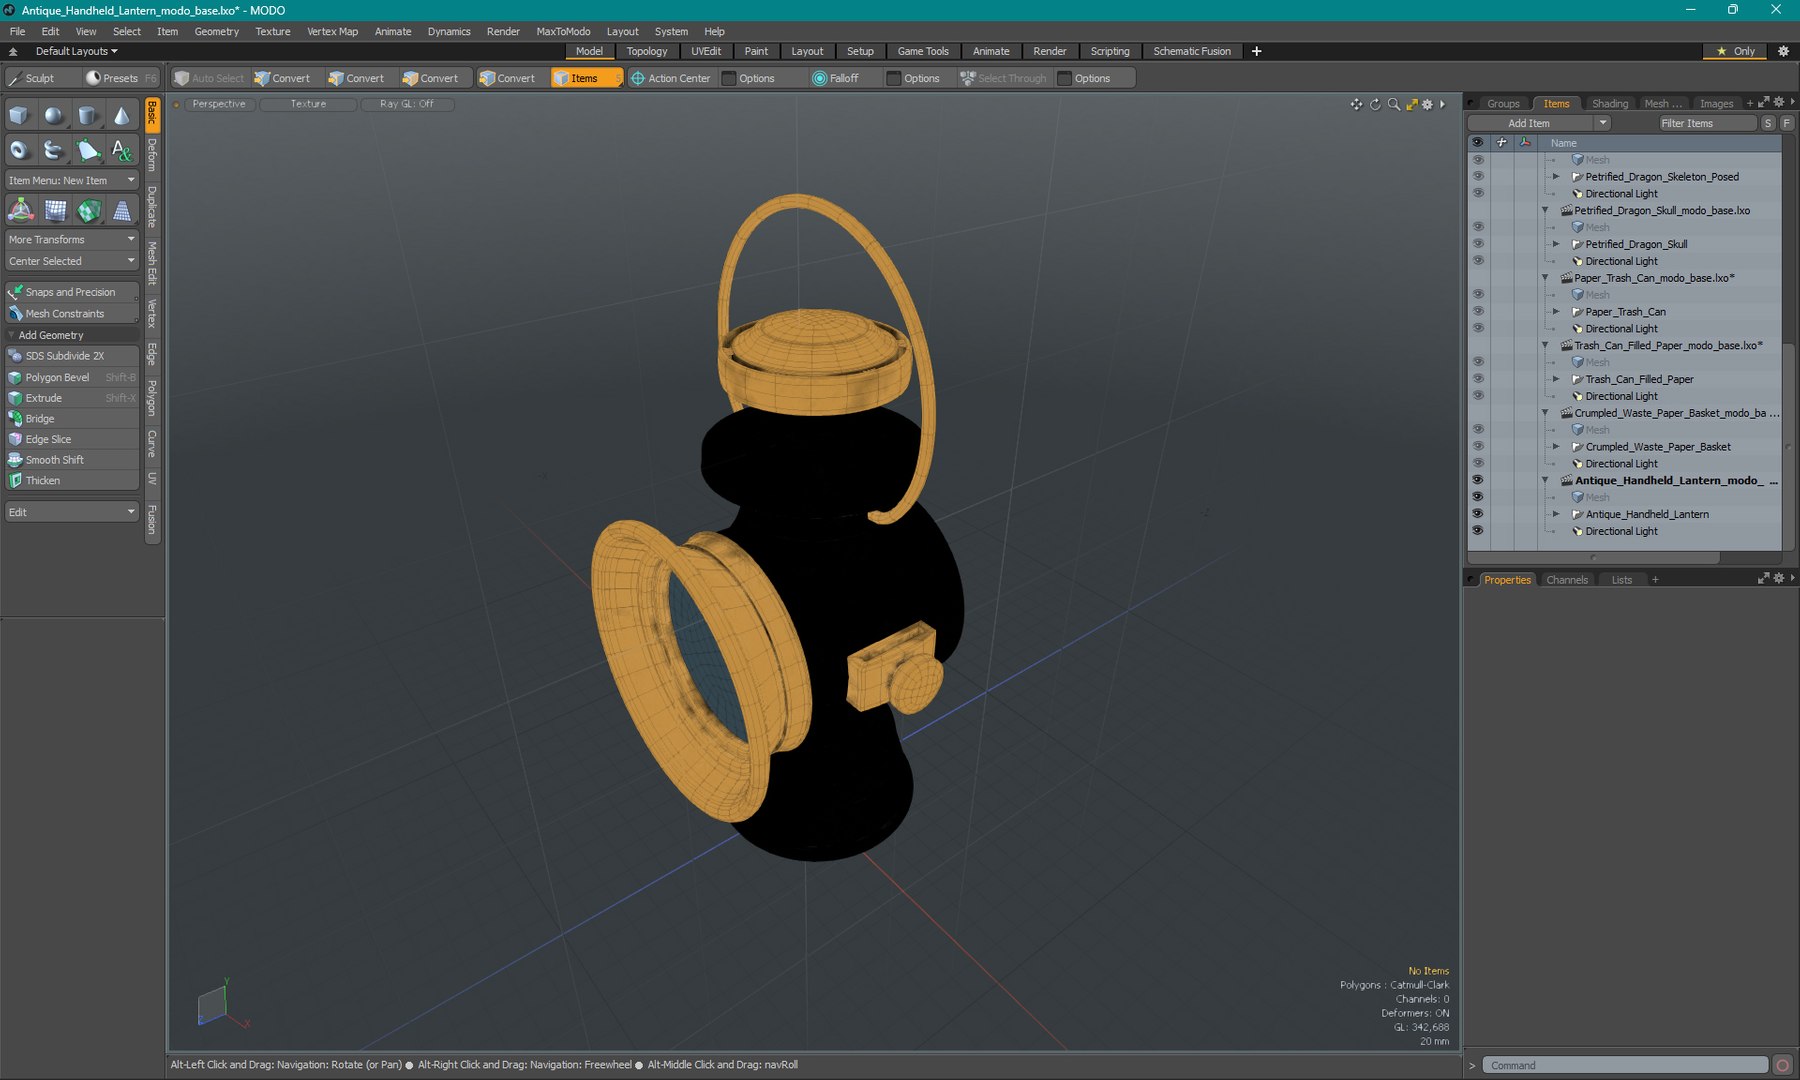This screenshot has height=1080, width=1800.
Task: Click the Polygon Bevel button
Action: pos(71,377)
